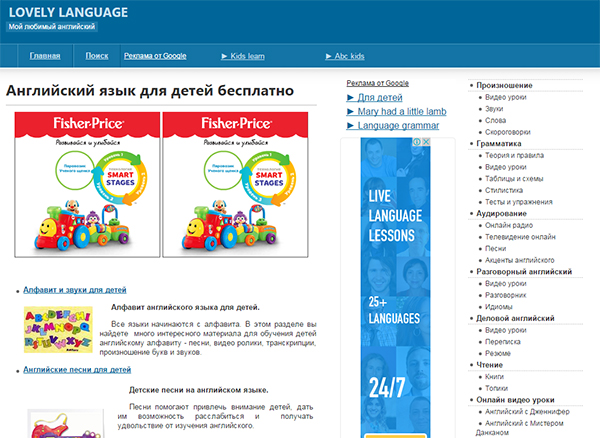The height and width of the screenshot is (438, 600).
Task: Click the arrow icon beside 'Kids learn'
Action: pos(225,56)
